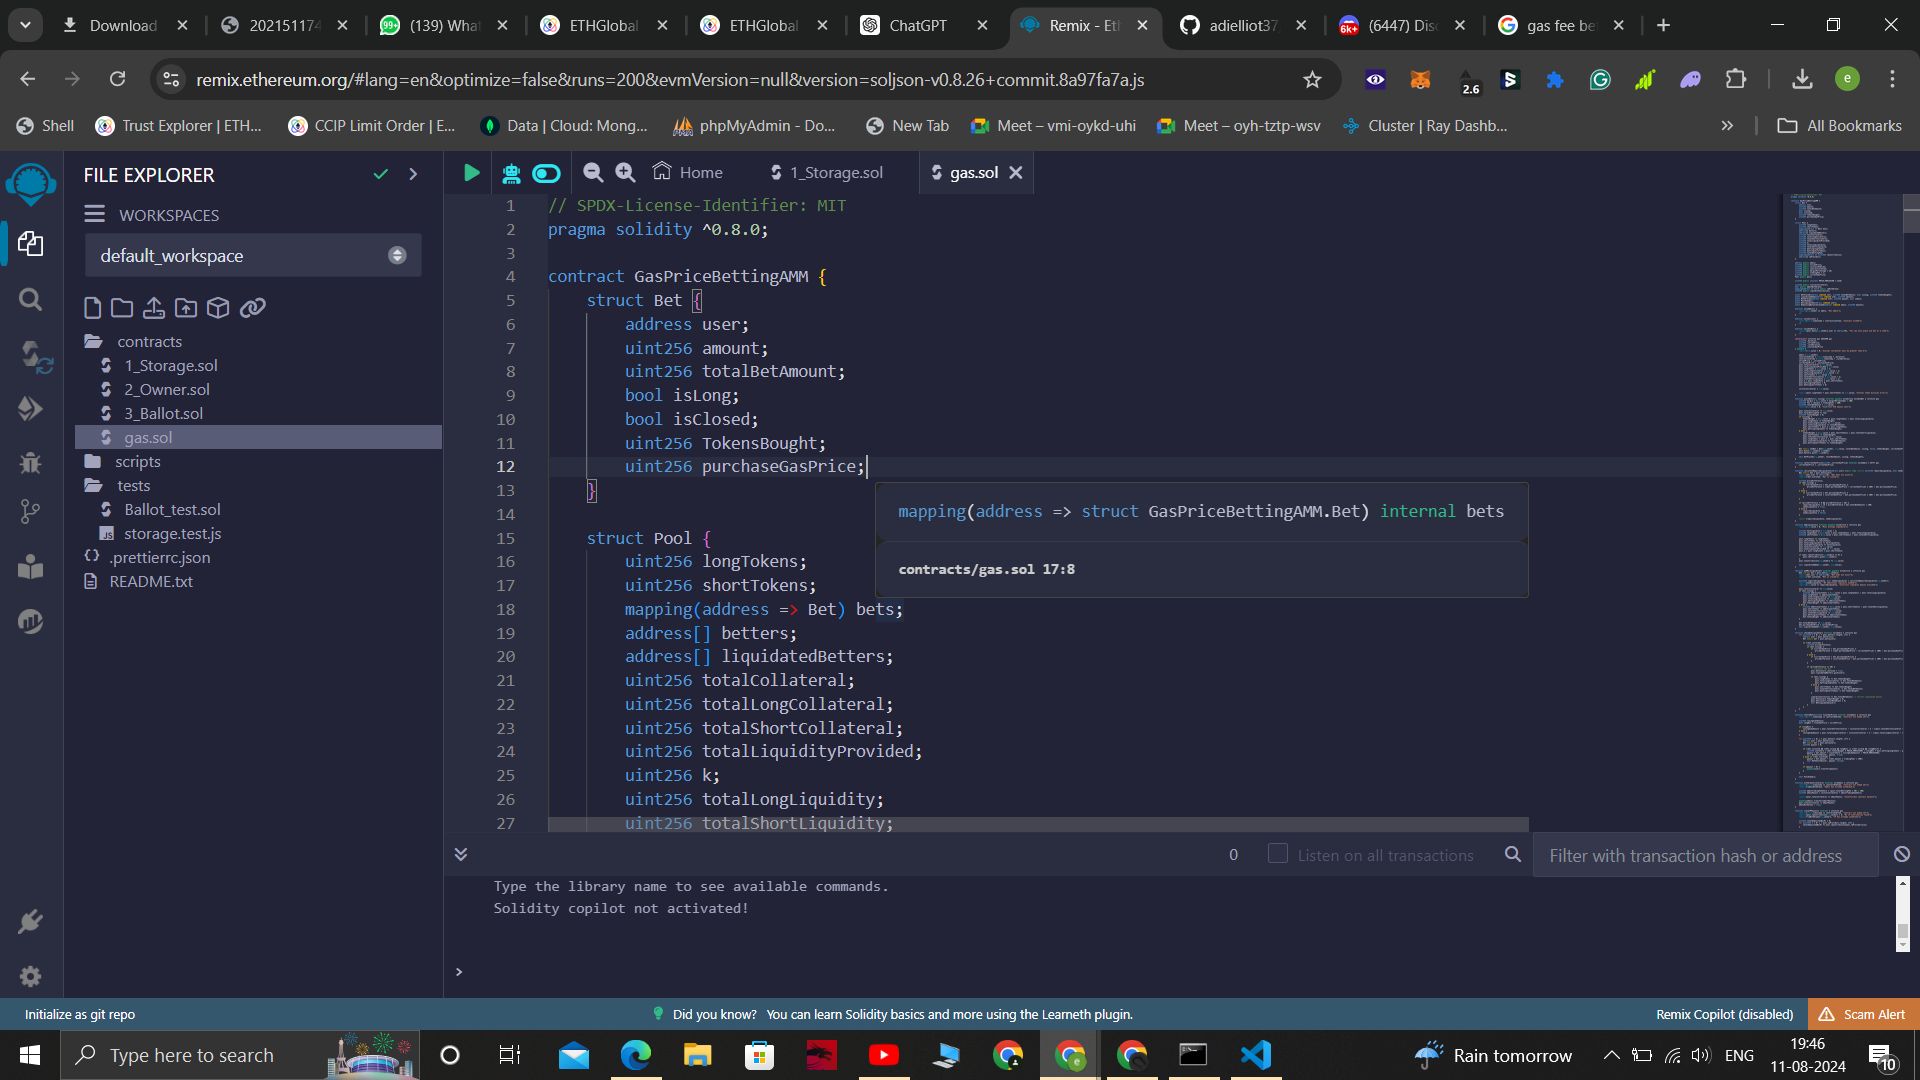Screen dimensions: 1920x1080
Task: Click the Run transaction play button
Action: [x=471, y=173]
